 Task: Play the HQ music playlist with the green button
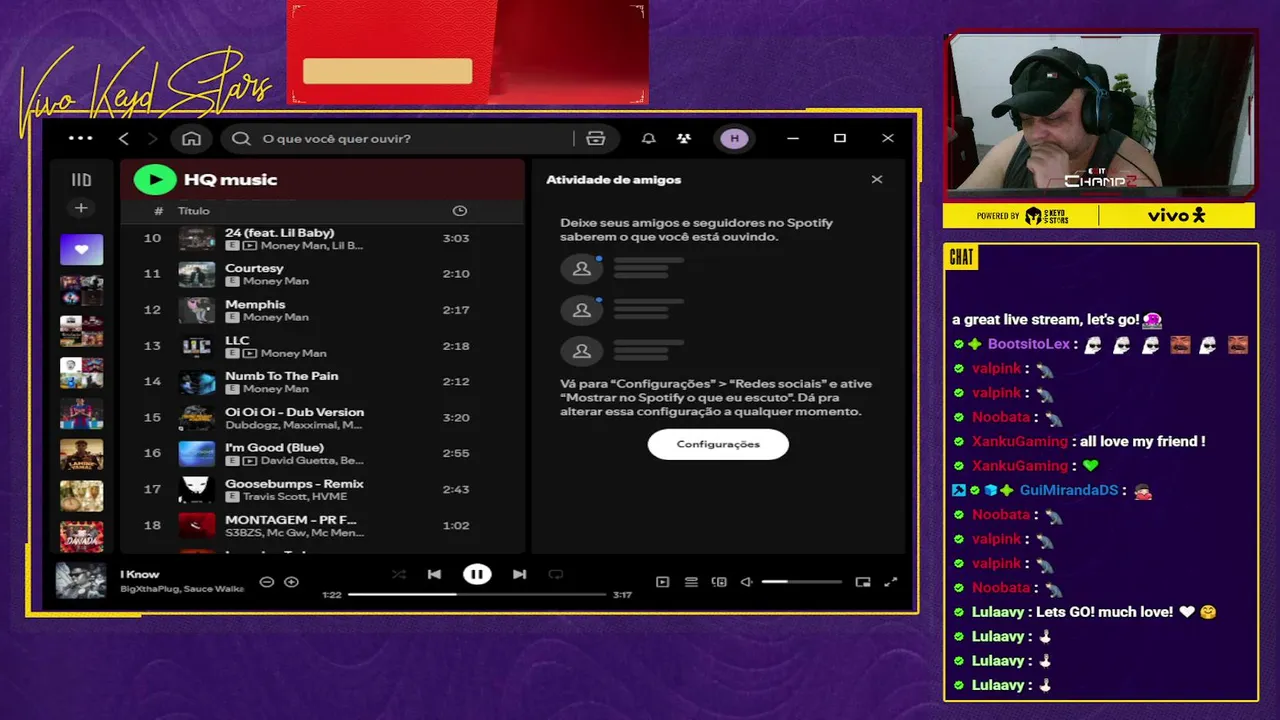pos(154,180)
